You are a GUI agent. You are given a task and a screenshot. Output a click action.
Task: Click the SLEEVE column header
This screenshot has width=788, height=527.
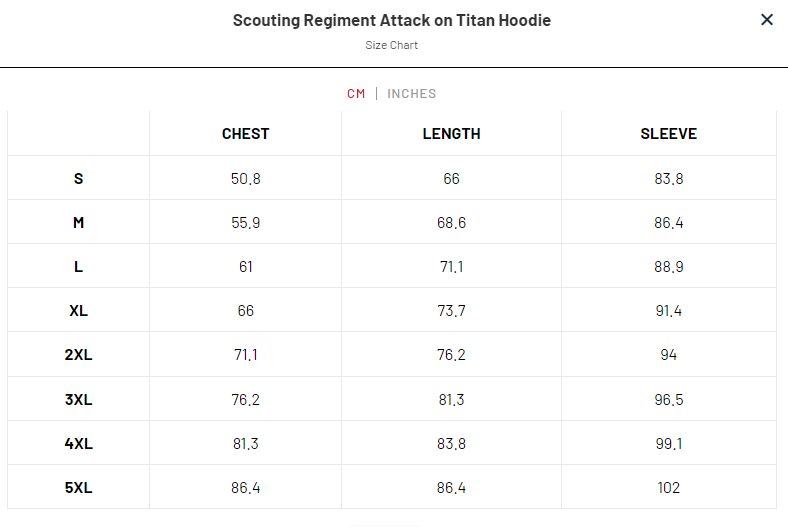pos(668,134)
